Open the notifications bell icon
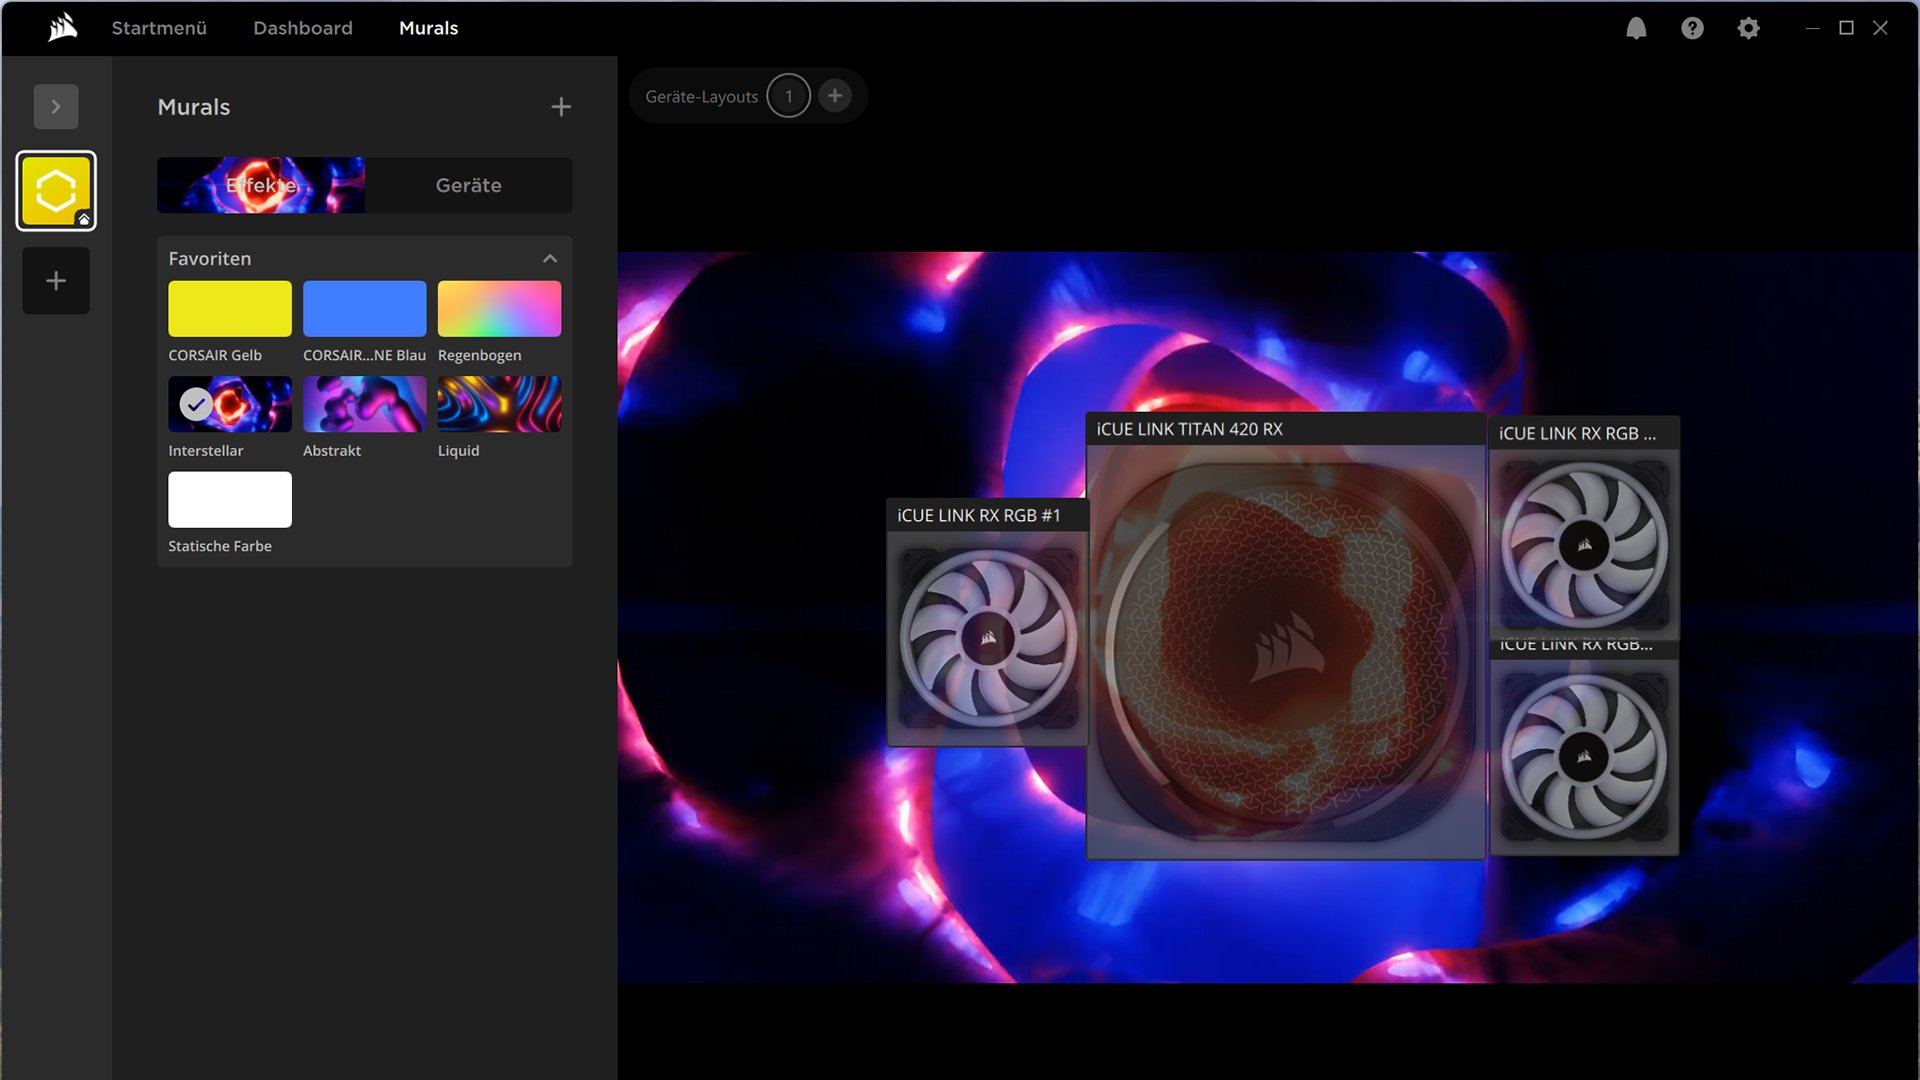 coord(1636,28)
